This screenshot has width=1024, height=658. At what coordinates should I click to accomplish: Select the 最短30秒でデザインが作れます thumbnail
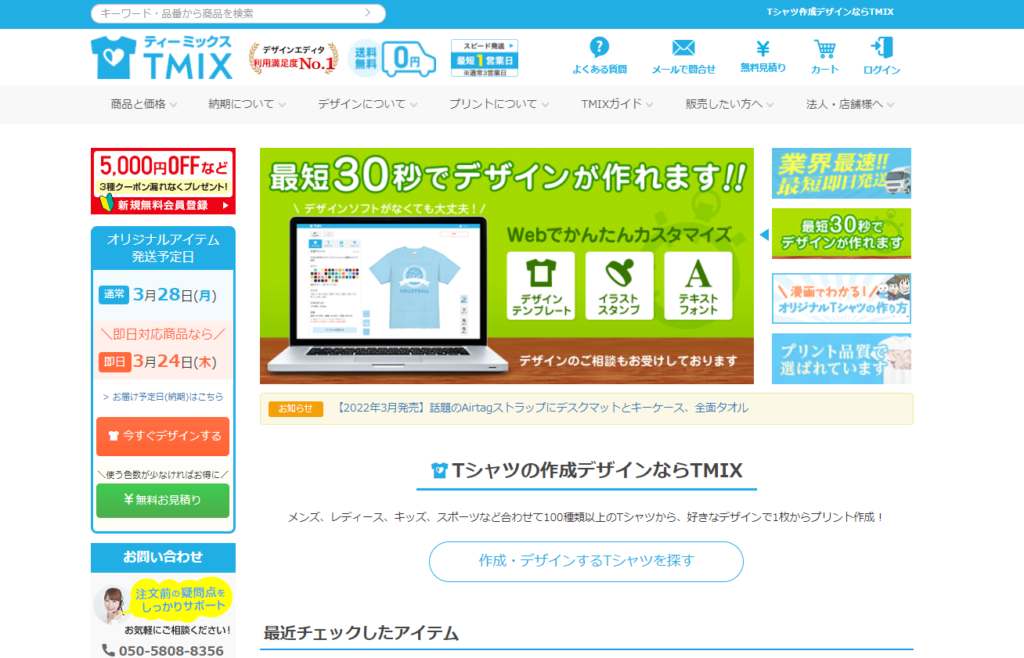841,234
